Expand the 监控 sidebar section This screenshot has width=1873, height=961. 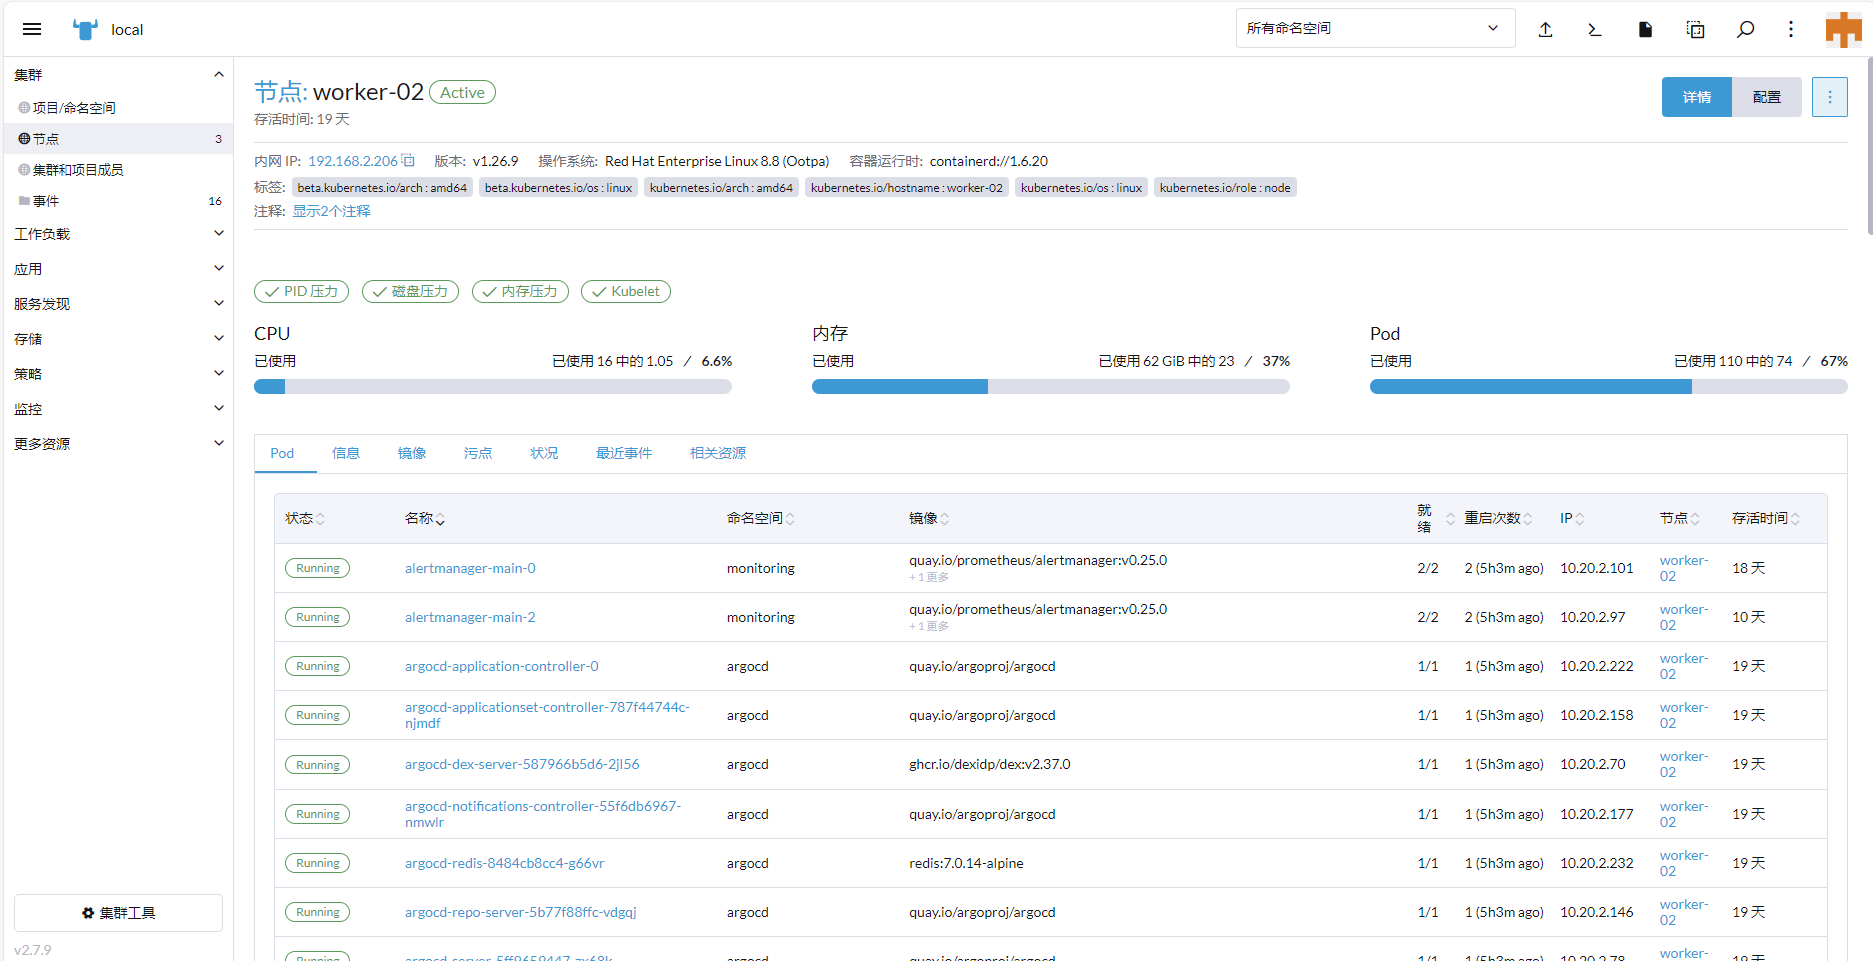[x=219, y=408]
